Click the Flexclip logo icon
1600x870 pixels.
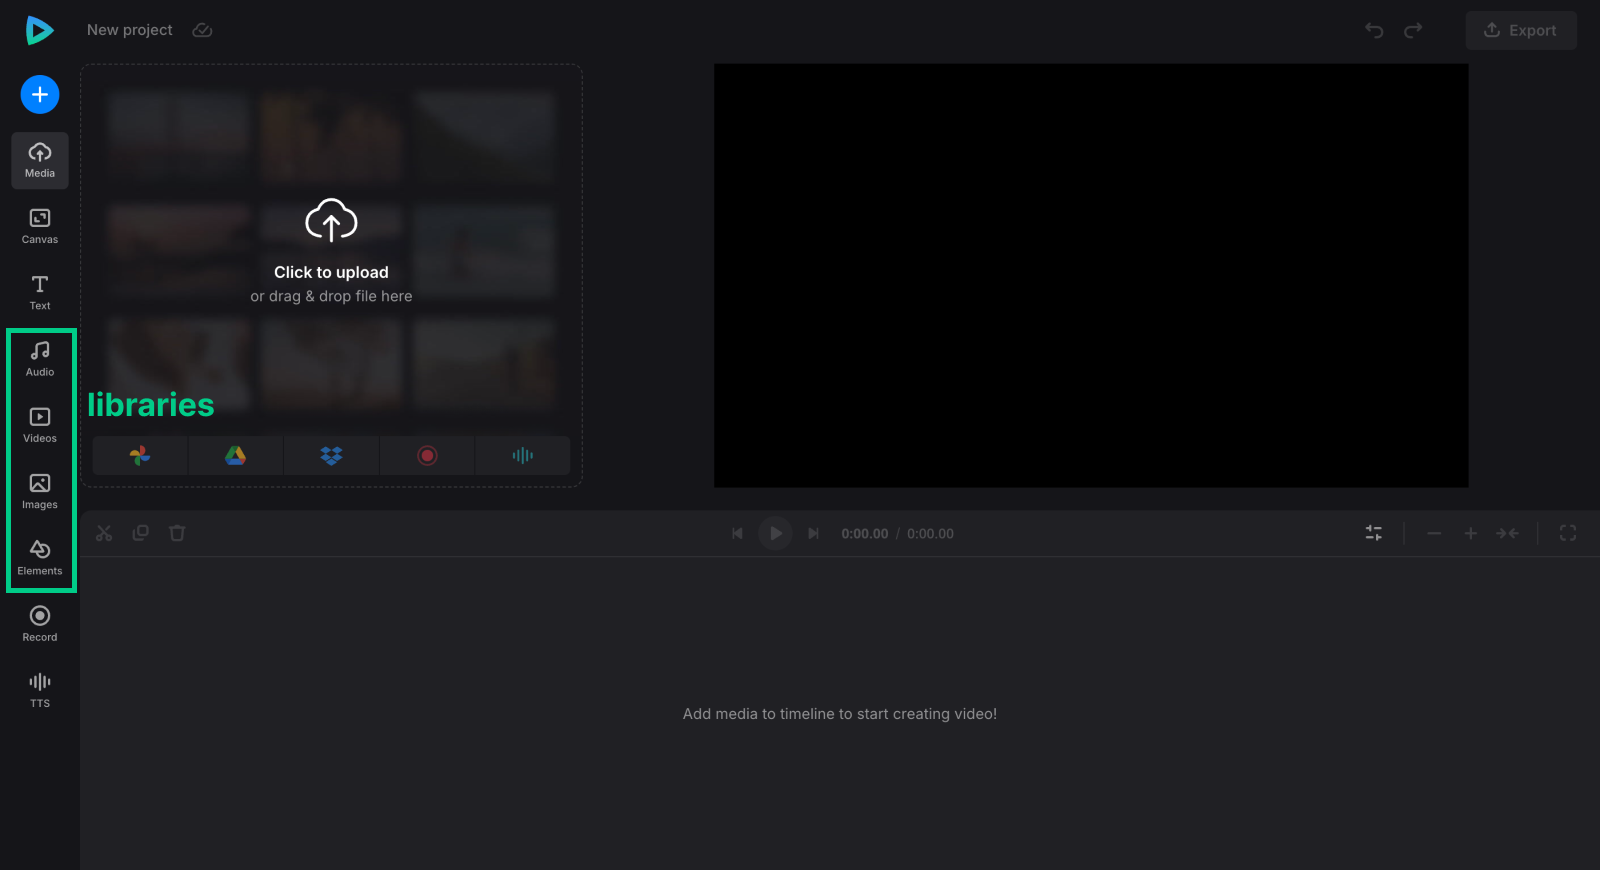click(39, 30)
